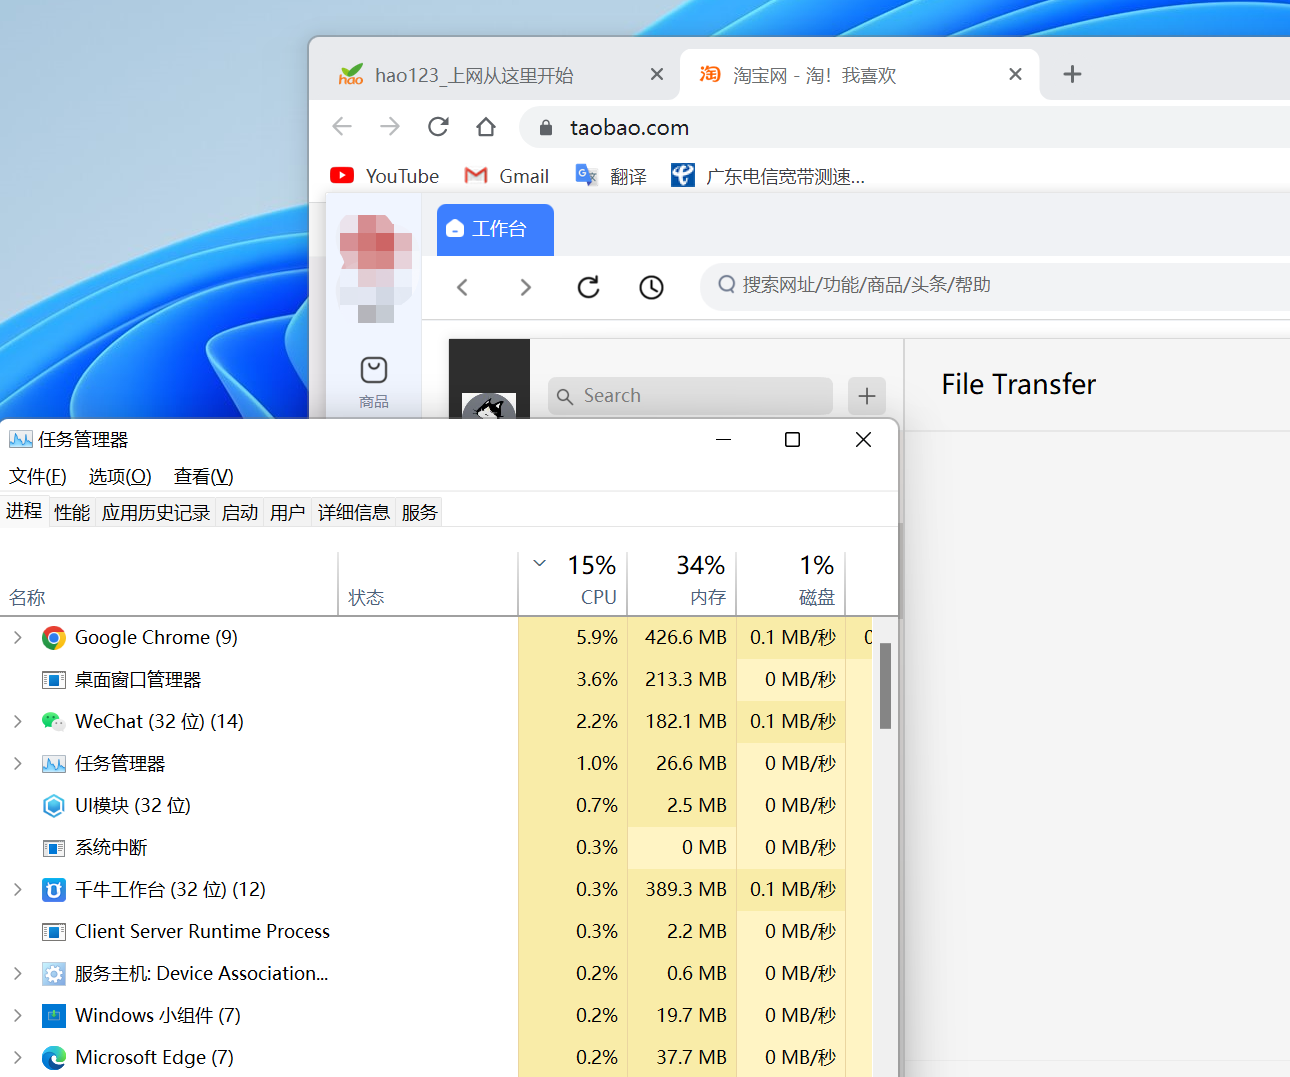Click WeChat add plus button

click(867, 396)
